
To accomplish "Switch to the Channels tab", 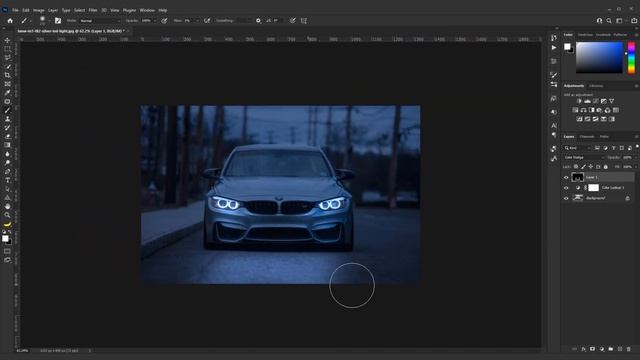I will (587, 137).
